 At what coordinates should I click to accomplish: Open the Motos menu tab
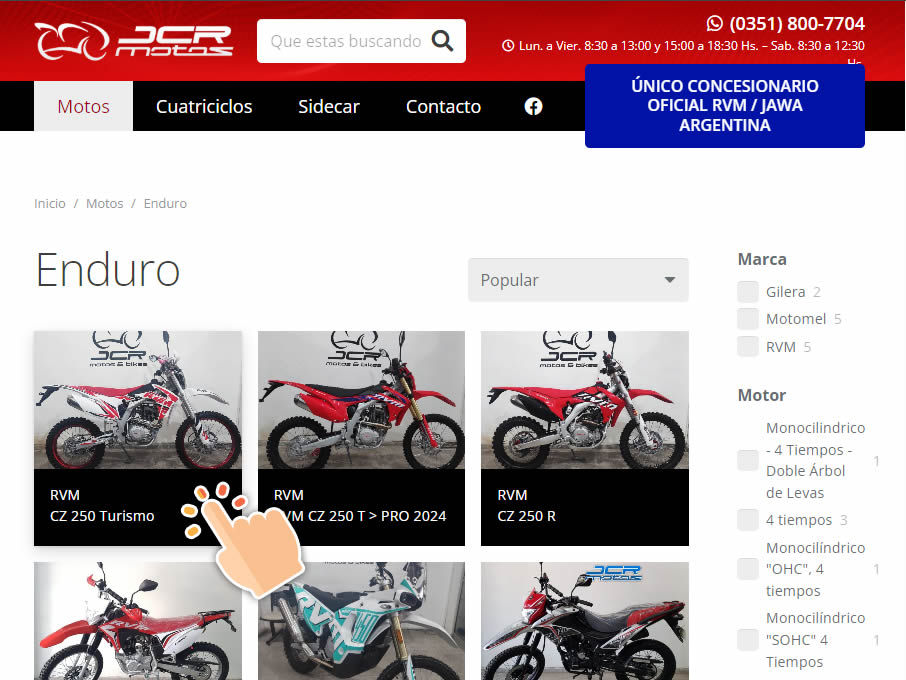pyautogui.click(x=83, y=106)
